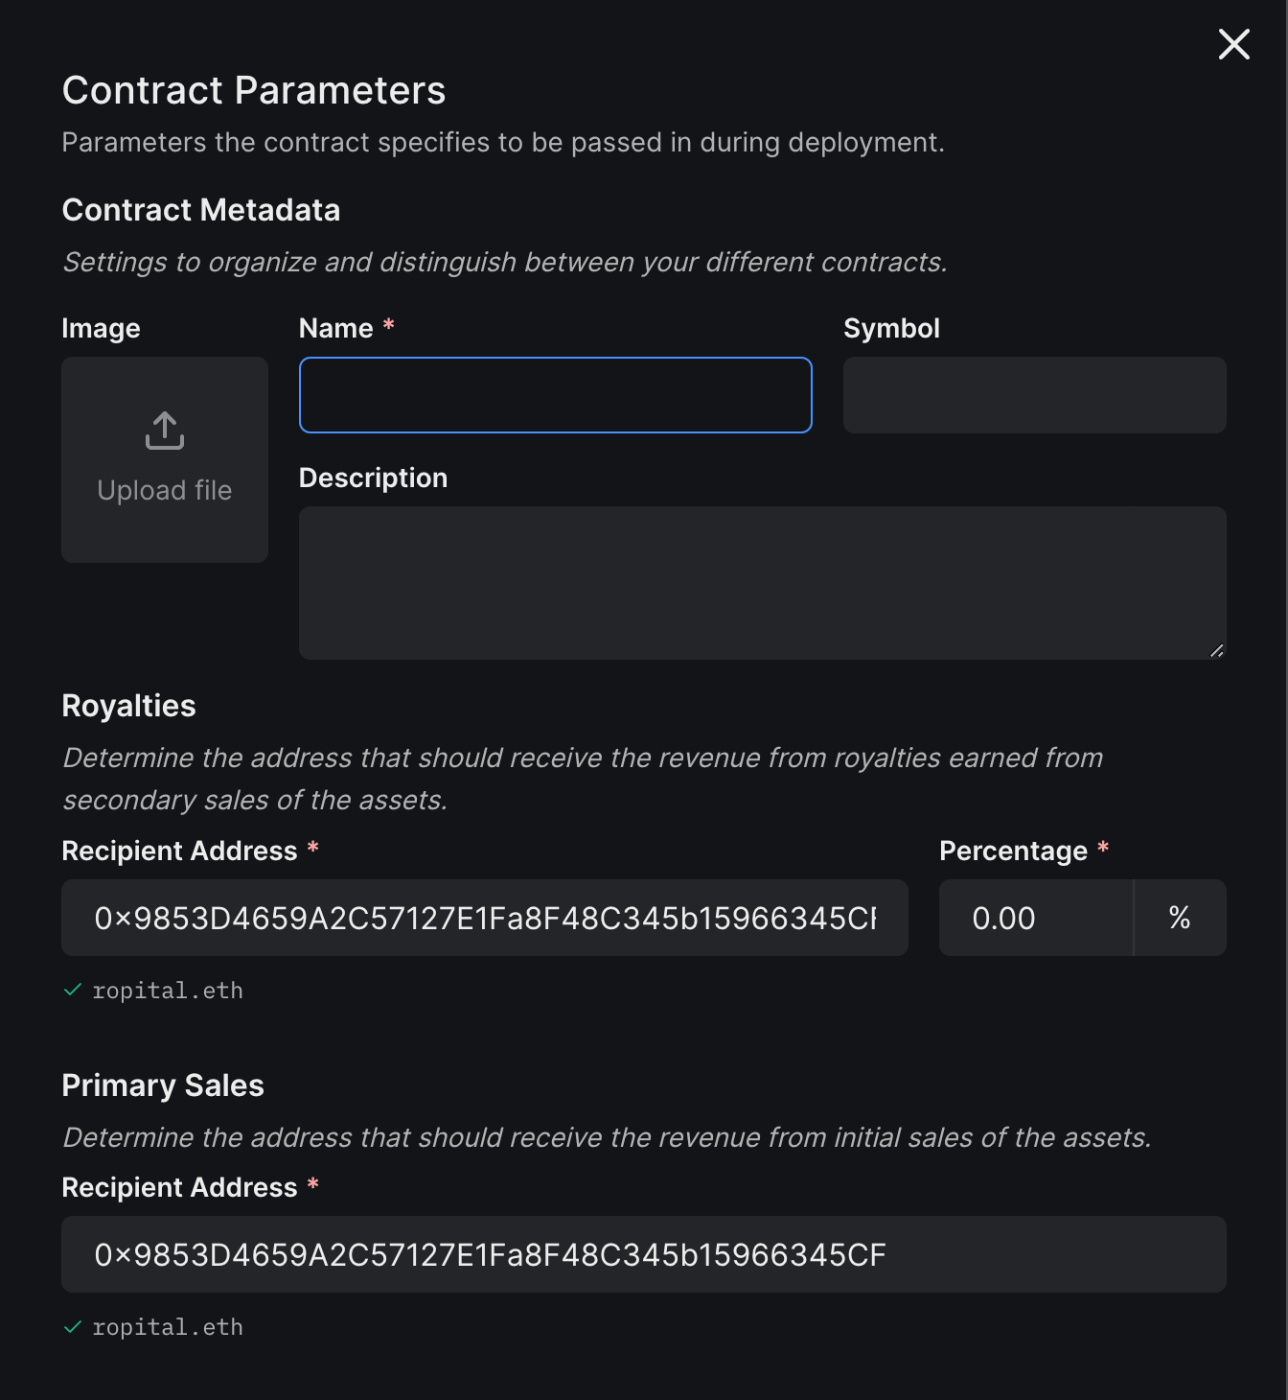1288x1400 pixels.
Task: Click the green checkmark under Primary Sales address
Action: (72, 1327)
